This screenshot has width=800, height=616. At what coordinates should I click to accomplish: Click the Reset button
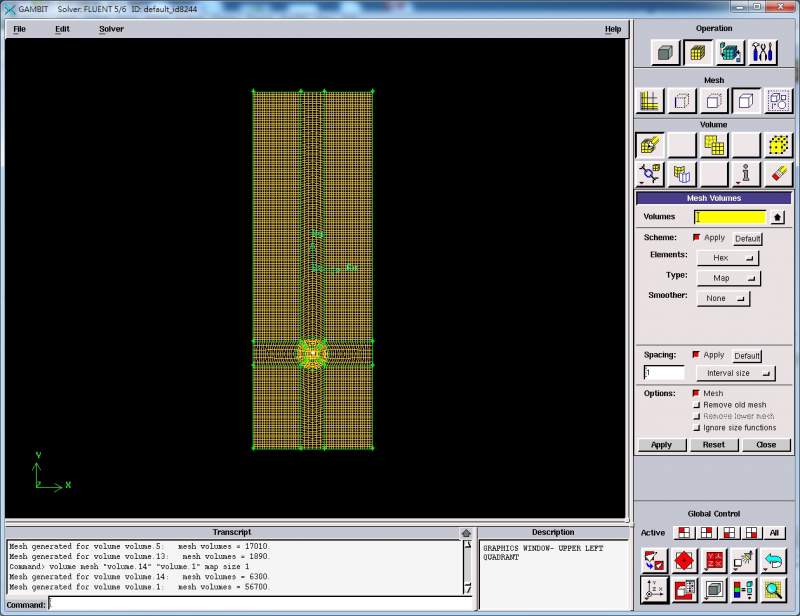pyautogui.click(x=713, y=445)
